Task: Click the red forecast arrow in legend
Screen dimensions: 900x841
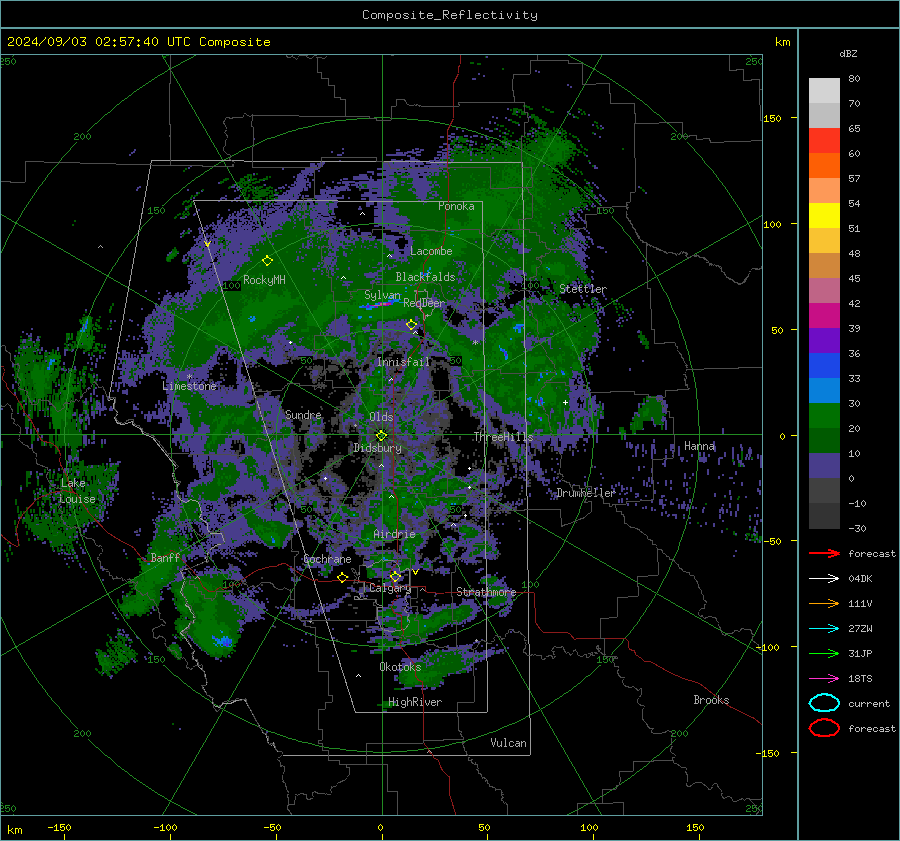Action: 824,553
